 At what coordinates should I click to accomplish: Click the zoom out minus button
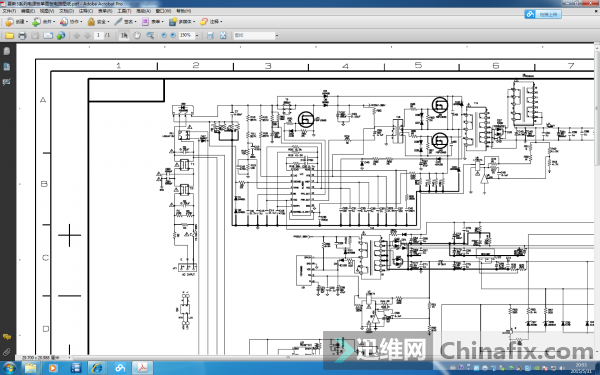[164, 36]
